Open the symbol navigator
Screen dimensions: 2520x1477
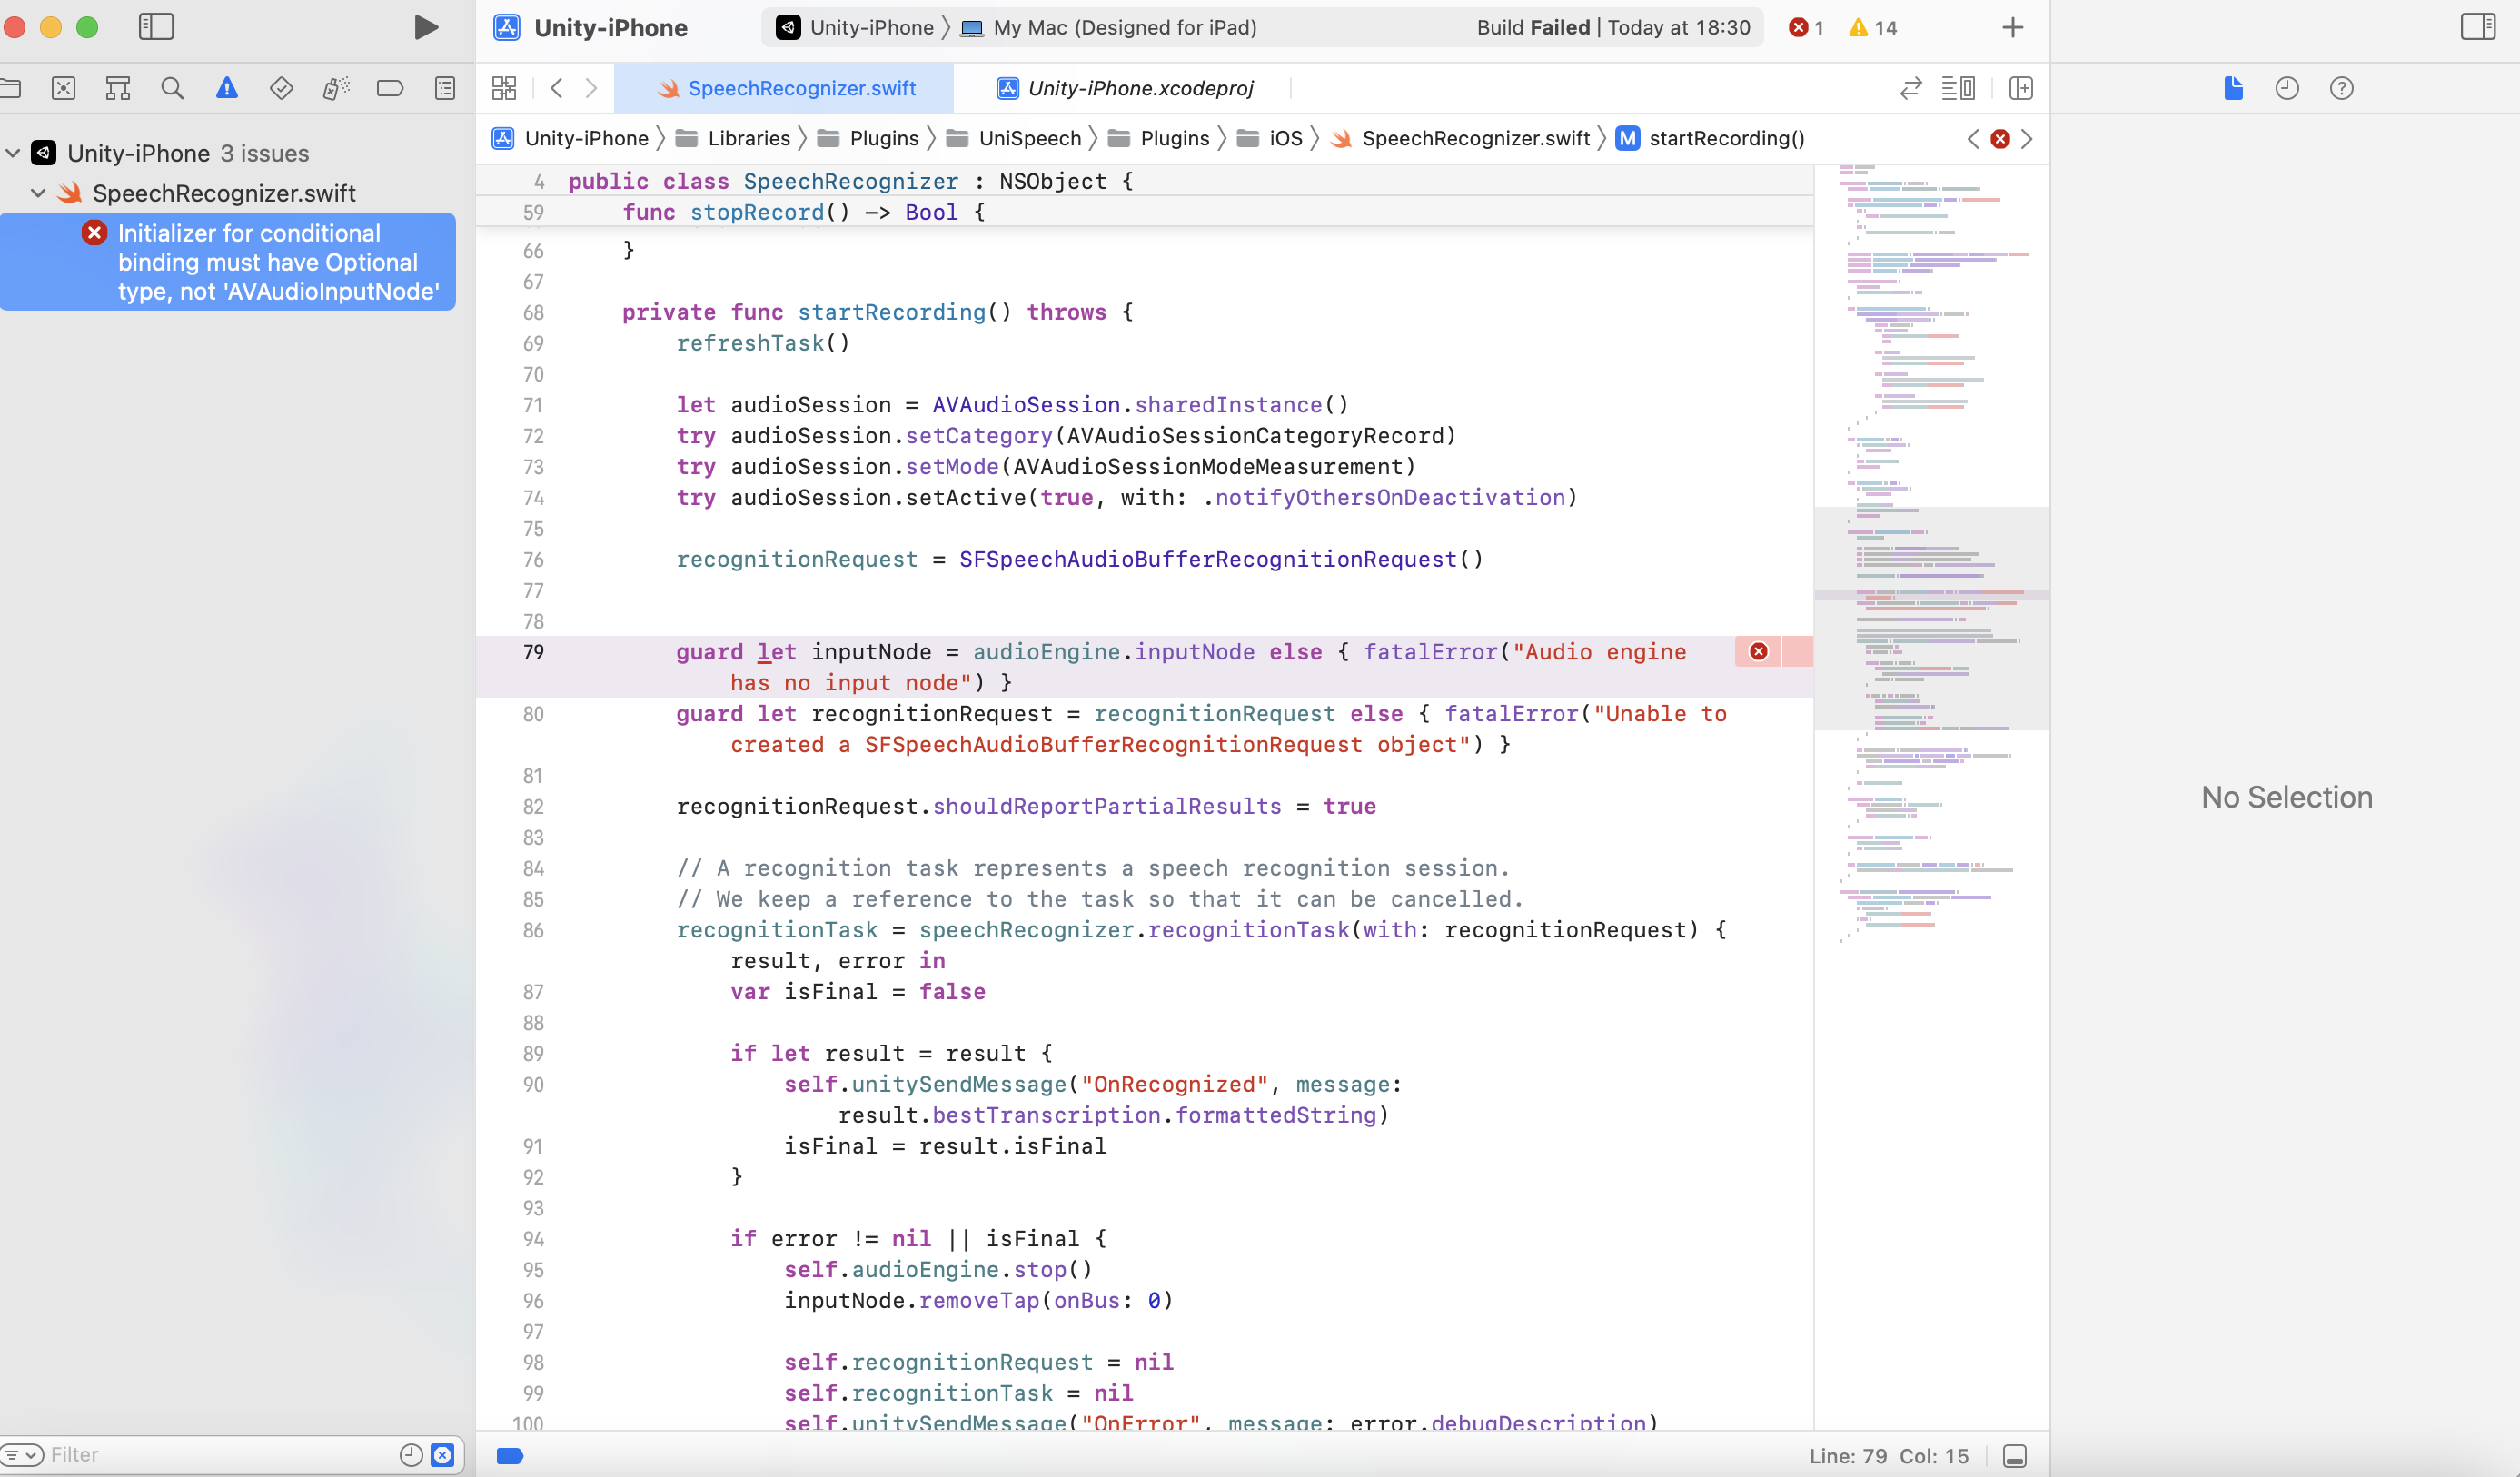click(118, 89)
